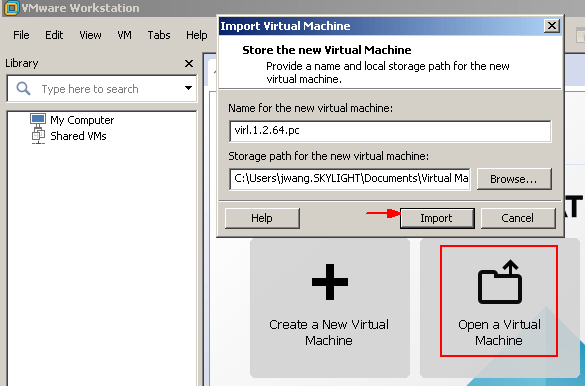This screenshot has width=585, height=386.
Task: Click Open a Virtual Machine tile
Action: 499,308
